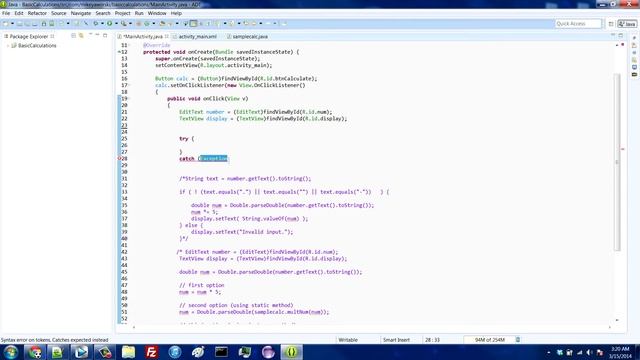Toggle Link with Editor in Package Explorer
Image resolution: width=640 pixels, height=360 pixels.
tap(81, 36)
